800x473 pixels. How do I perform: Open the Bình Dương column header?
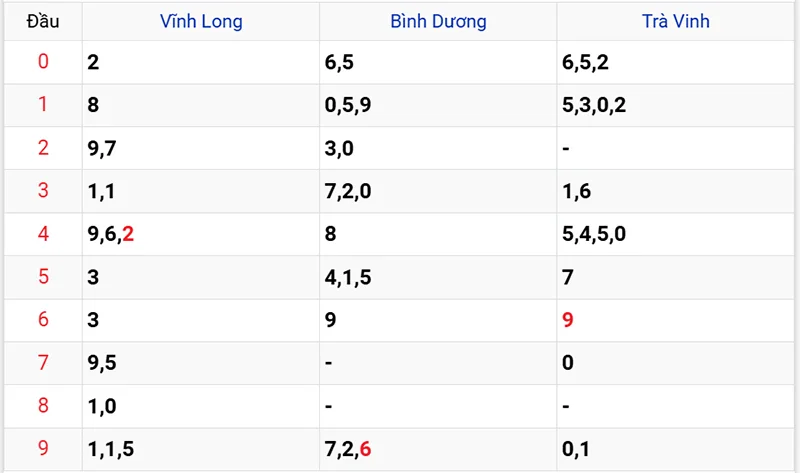(439, 21)
